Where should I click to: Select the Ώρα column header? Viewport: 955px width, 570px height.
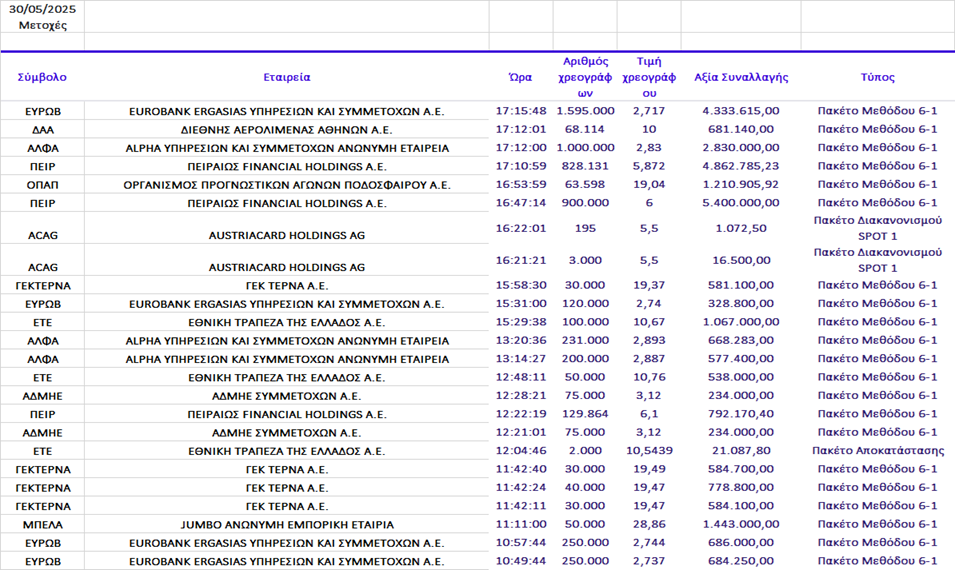point(521,77)
